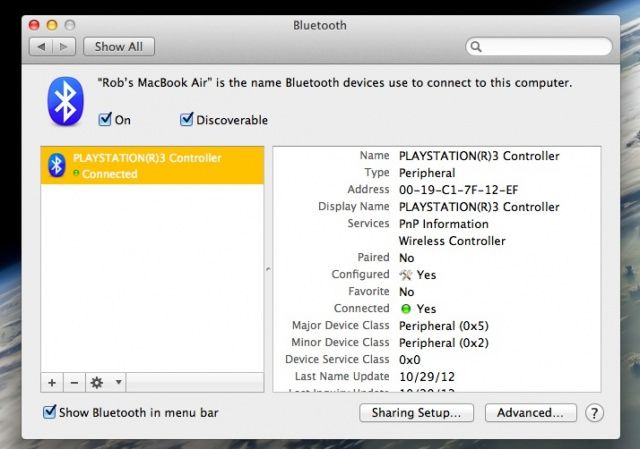Click the Rob's MacBook Air name description text
640x449 pixels.
335,83
